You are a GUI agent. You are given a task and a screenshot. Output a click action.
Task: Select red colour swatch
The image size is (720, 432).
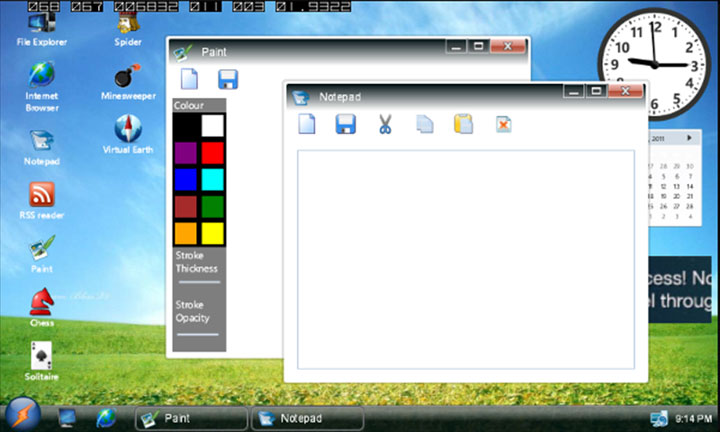(x=213, y=153)
